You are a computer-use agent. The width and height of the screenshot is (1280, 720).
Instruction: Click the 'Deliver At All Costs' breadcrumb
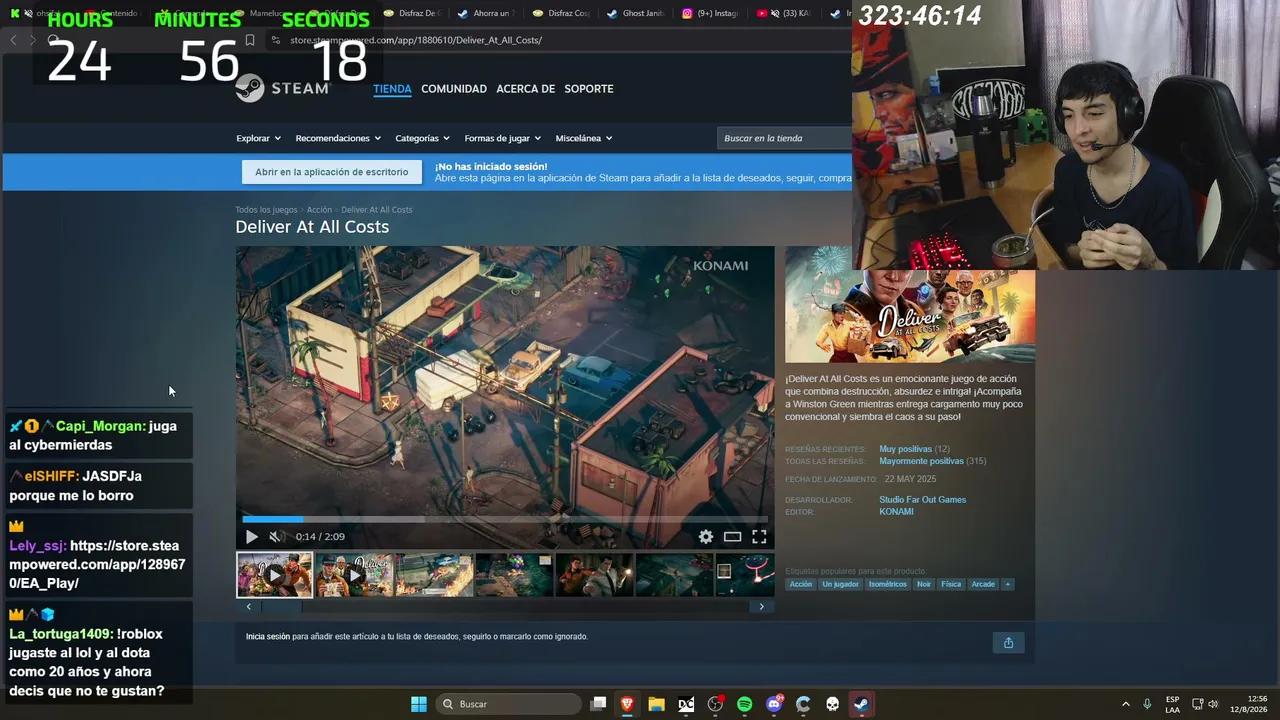pyautogui.click(x=376, y=210)
